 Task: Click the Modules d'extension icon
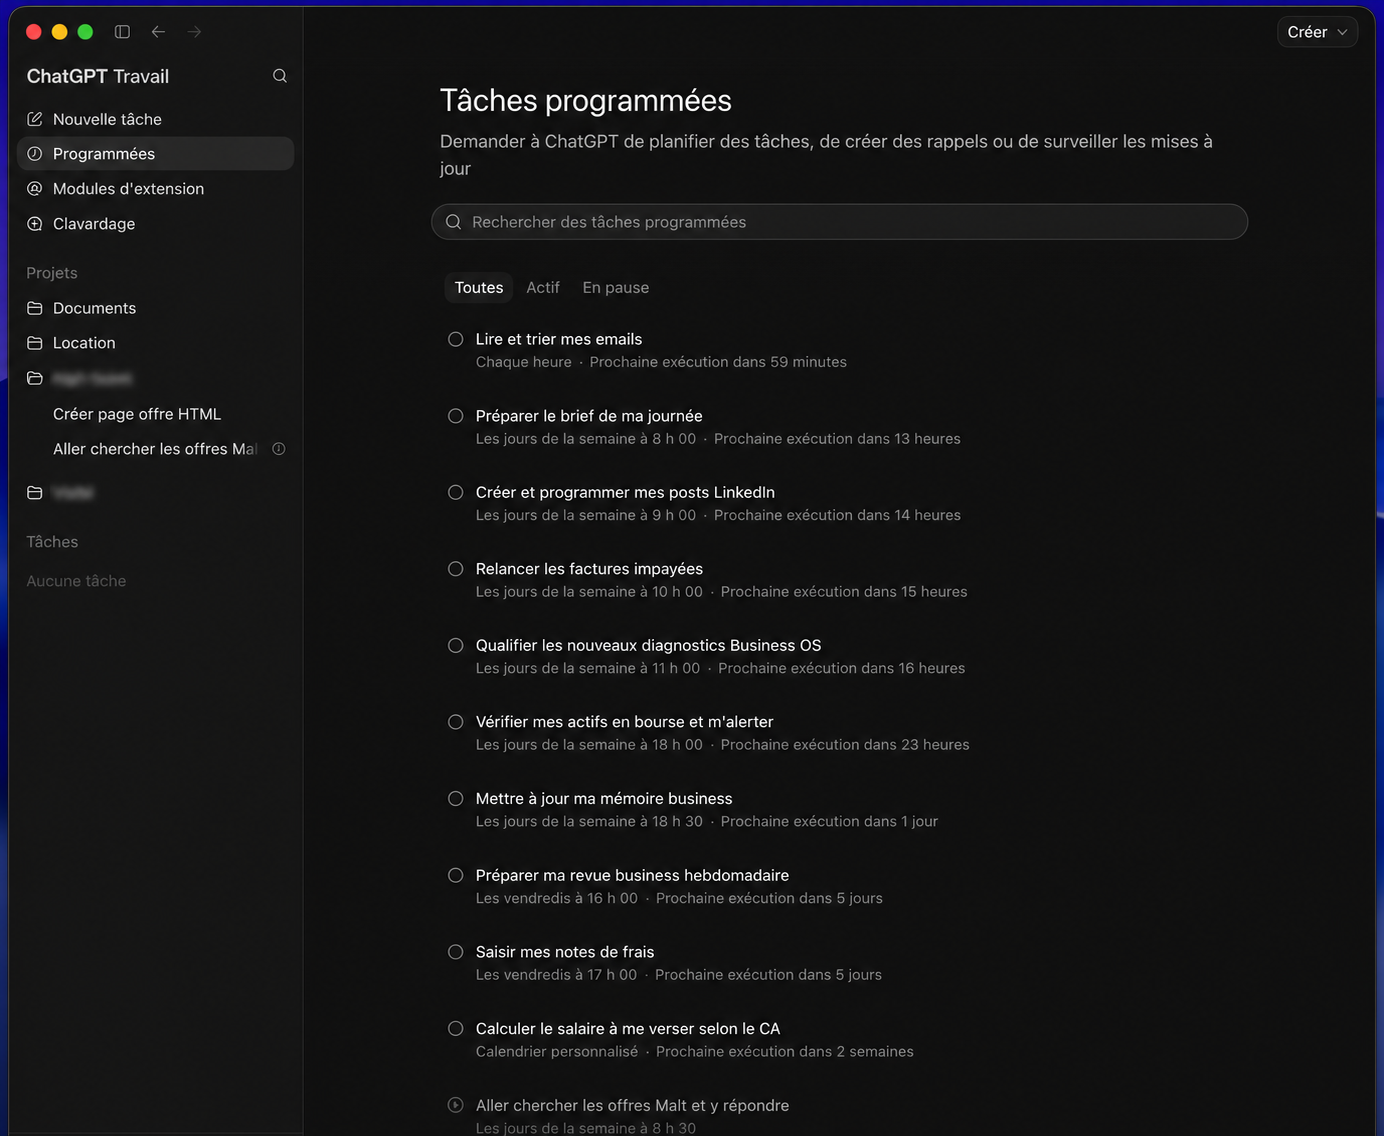click(35, 189)
